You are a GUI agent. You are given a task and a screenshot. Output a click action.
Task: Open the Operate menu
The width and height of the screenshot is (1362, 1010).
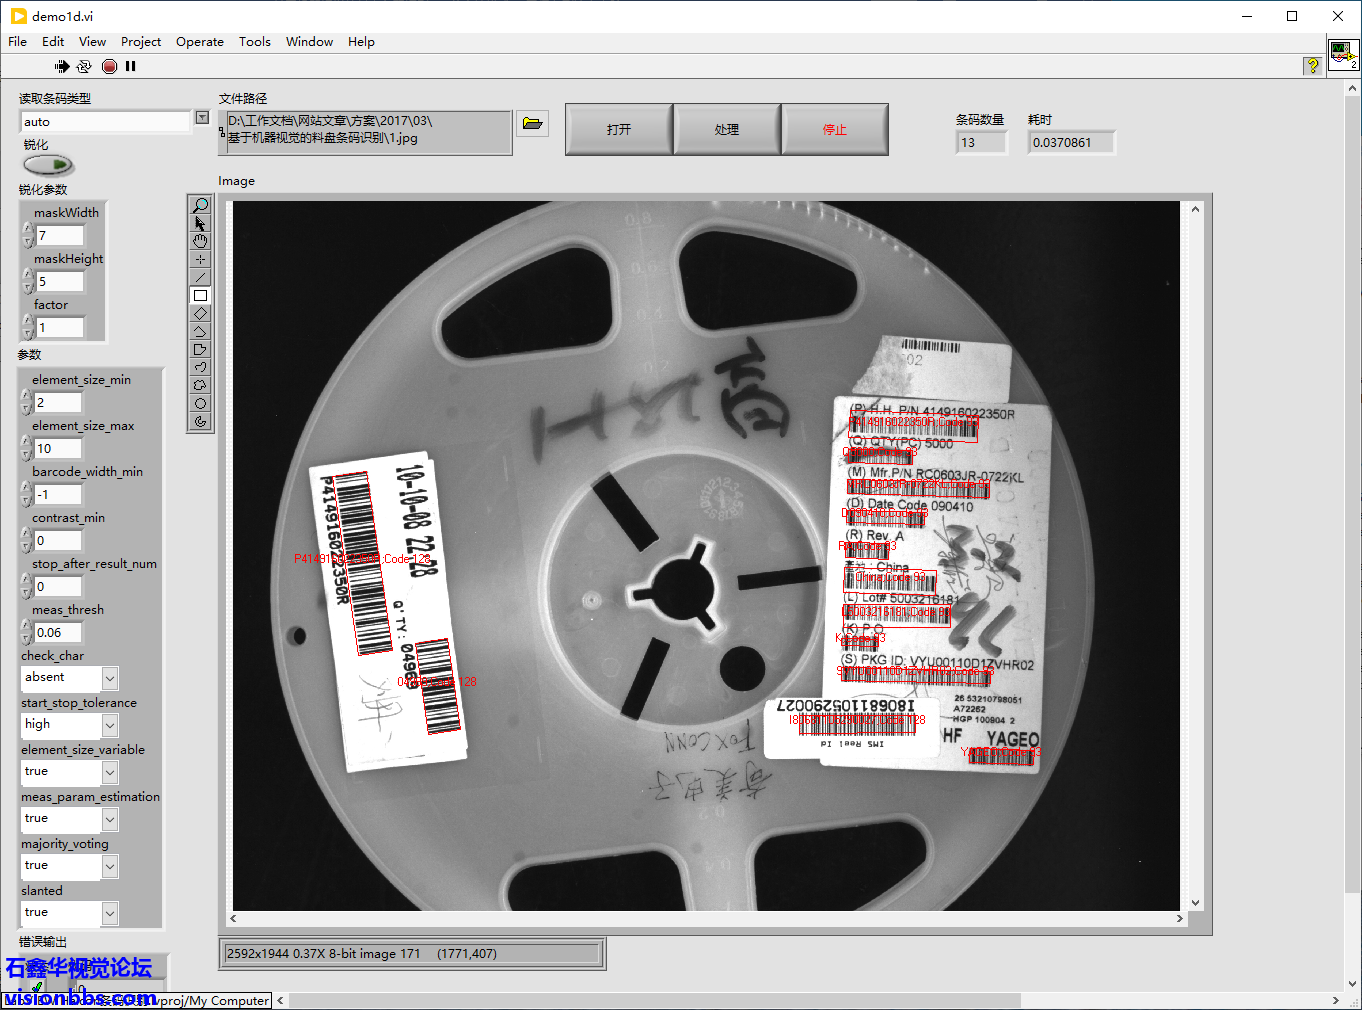(200, 42)
